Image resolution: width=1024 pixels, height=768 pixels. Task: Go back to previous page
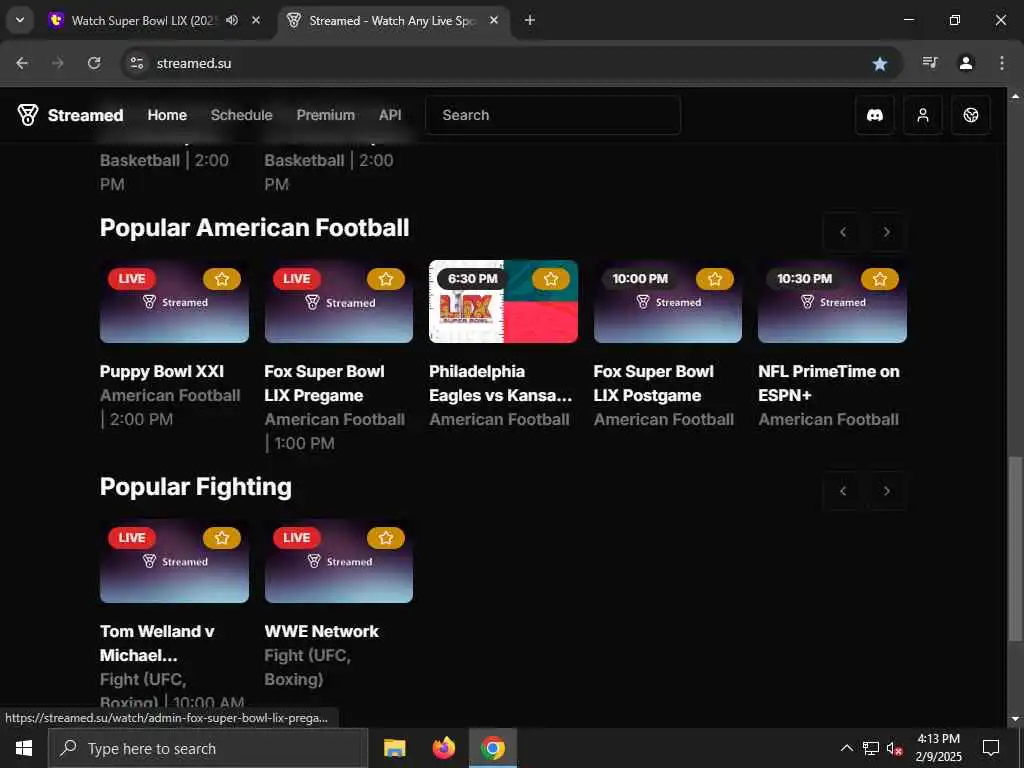[22, 63]
